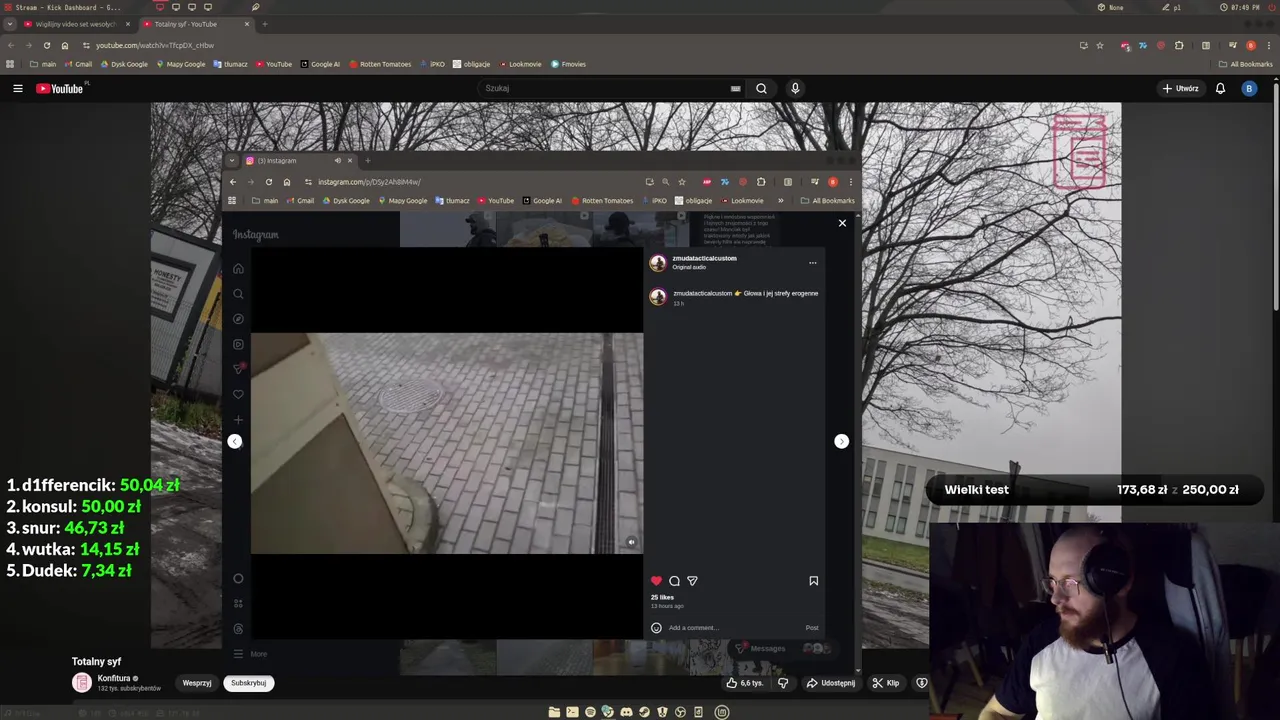Click the Klip scissors button
Viewport: 1280px width, 720px height.
pyautogui.click(x=886, y=683)
